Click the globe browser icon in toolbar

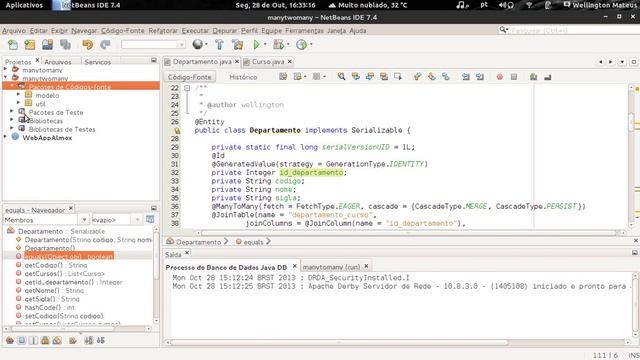[x=198, y=44]
